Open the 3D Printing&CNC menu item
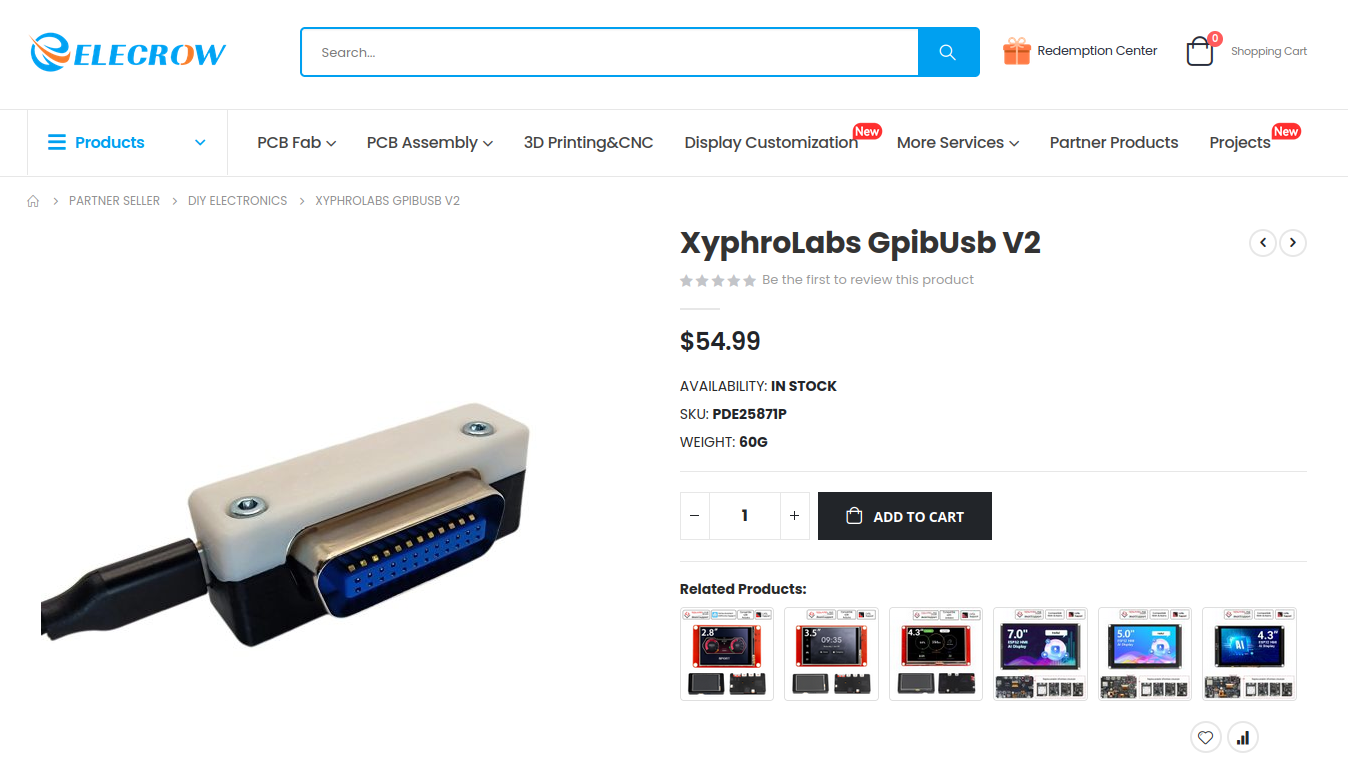 tap(589, 143)
